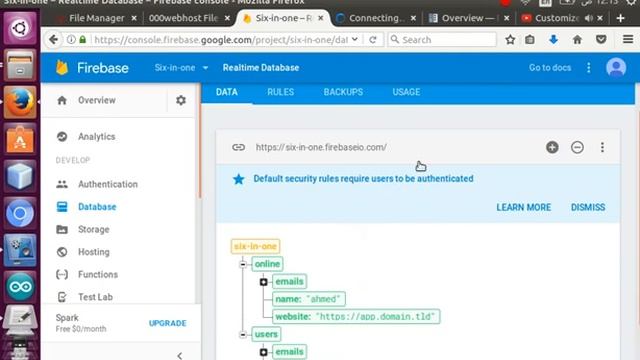This screenshot has height=360, width=640.
Task: Click the Firefox search box
Action: pyautogui.click(x=442, y=40)
